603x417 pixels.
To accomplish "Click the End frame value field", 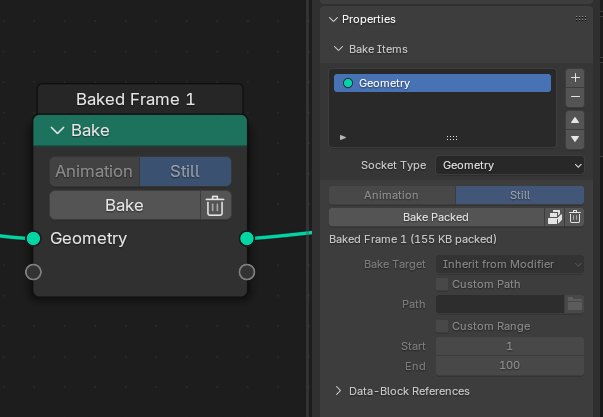I will pos(510,366).
